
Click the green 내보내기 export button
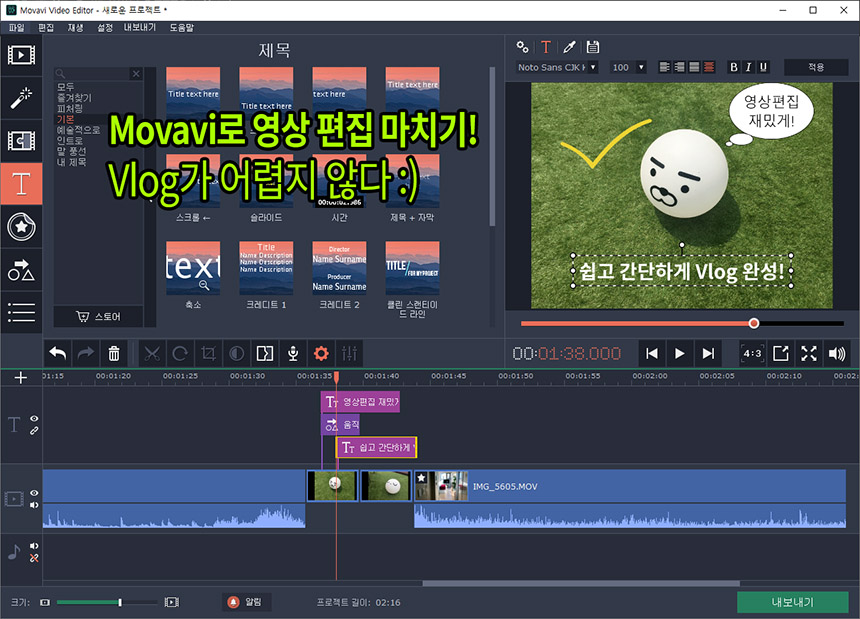[x=793, y=602]
